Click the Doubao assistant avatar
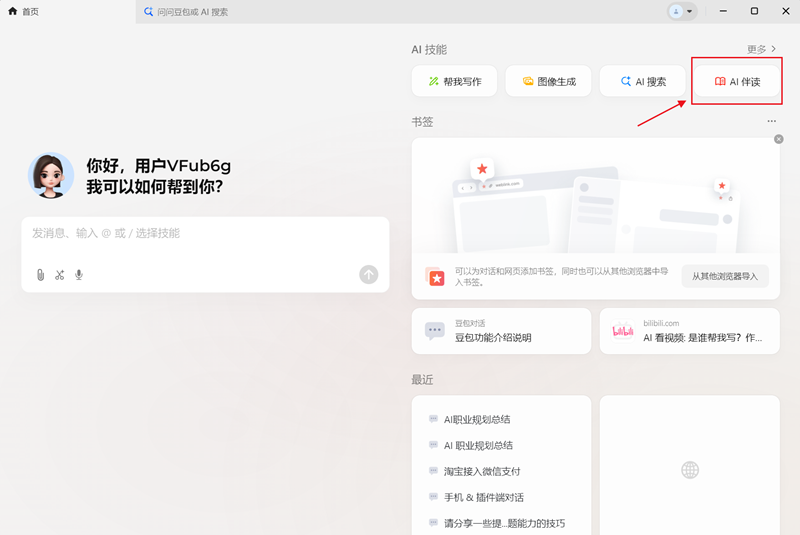Image resolution: width=800 pixels, height=535 pixels. pos(51,175)
